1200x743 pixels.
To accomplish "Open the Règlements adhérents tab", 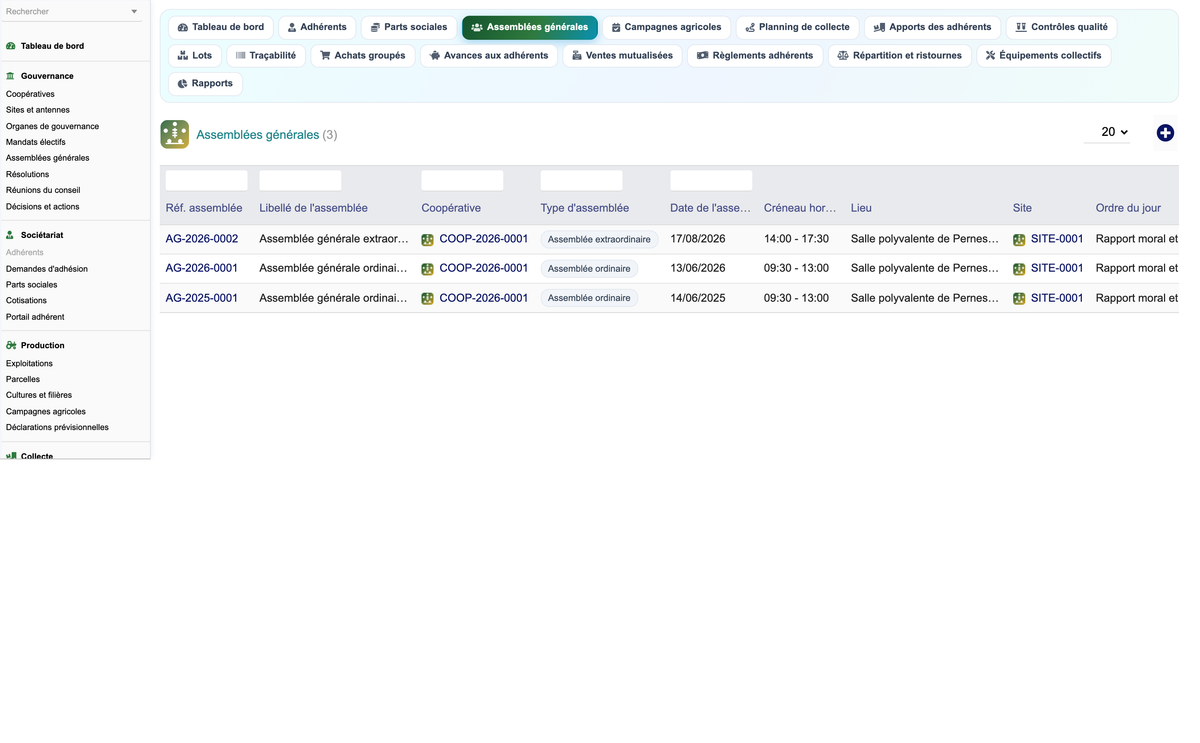I will (x=755, y=55).
